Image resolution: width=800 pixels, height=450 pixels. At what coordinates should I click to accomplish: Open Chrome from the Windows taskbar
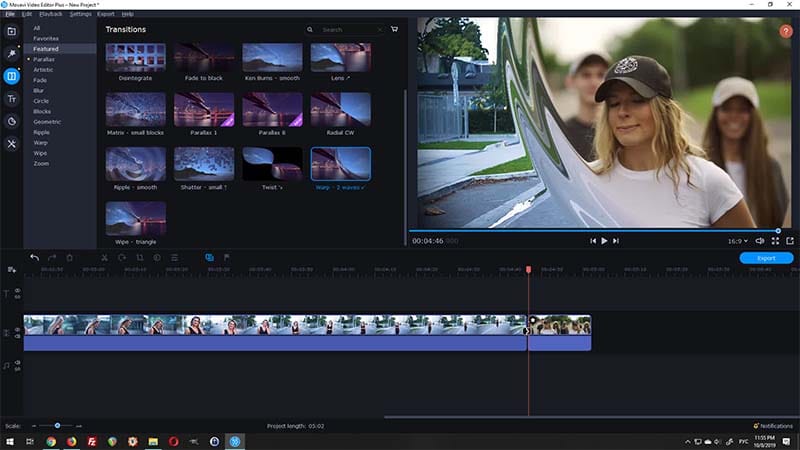click(x=51, y=442)
